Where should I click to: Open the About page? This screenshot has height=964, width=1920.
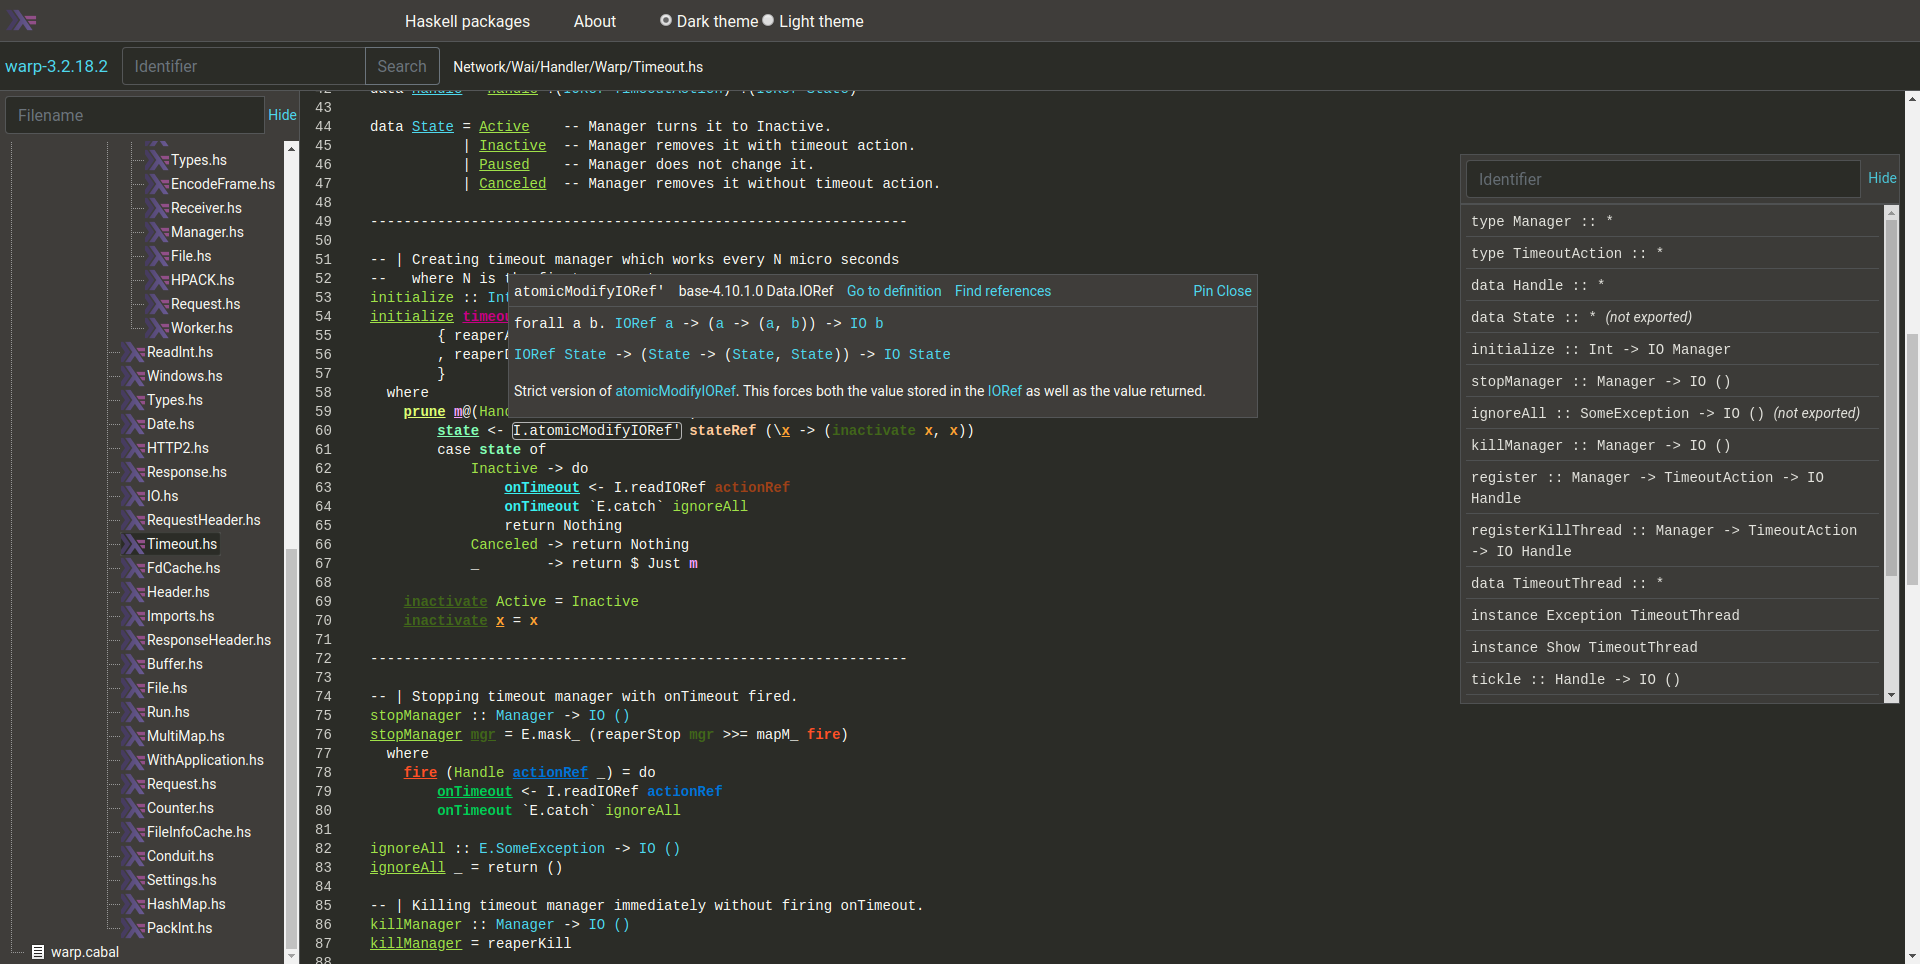click(x=594, y=21)
